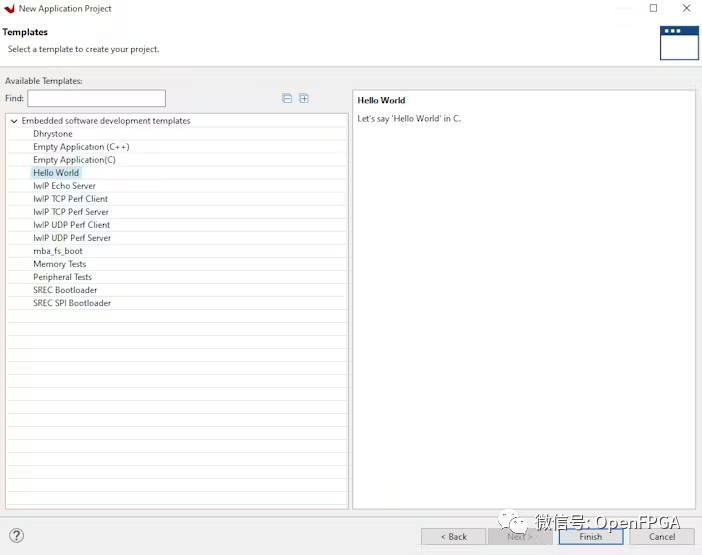Choose Empty Application (C++) template

pos(81,147)
